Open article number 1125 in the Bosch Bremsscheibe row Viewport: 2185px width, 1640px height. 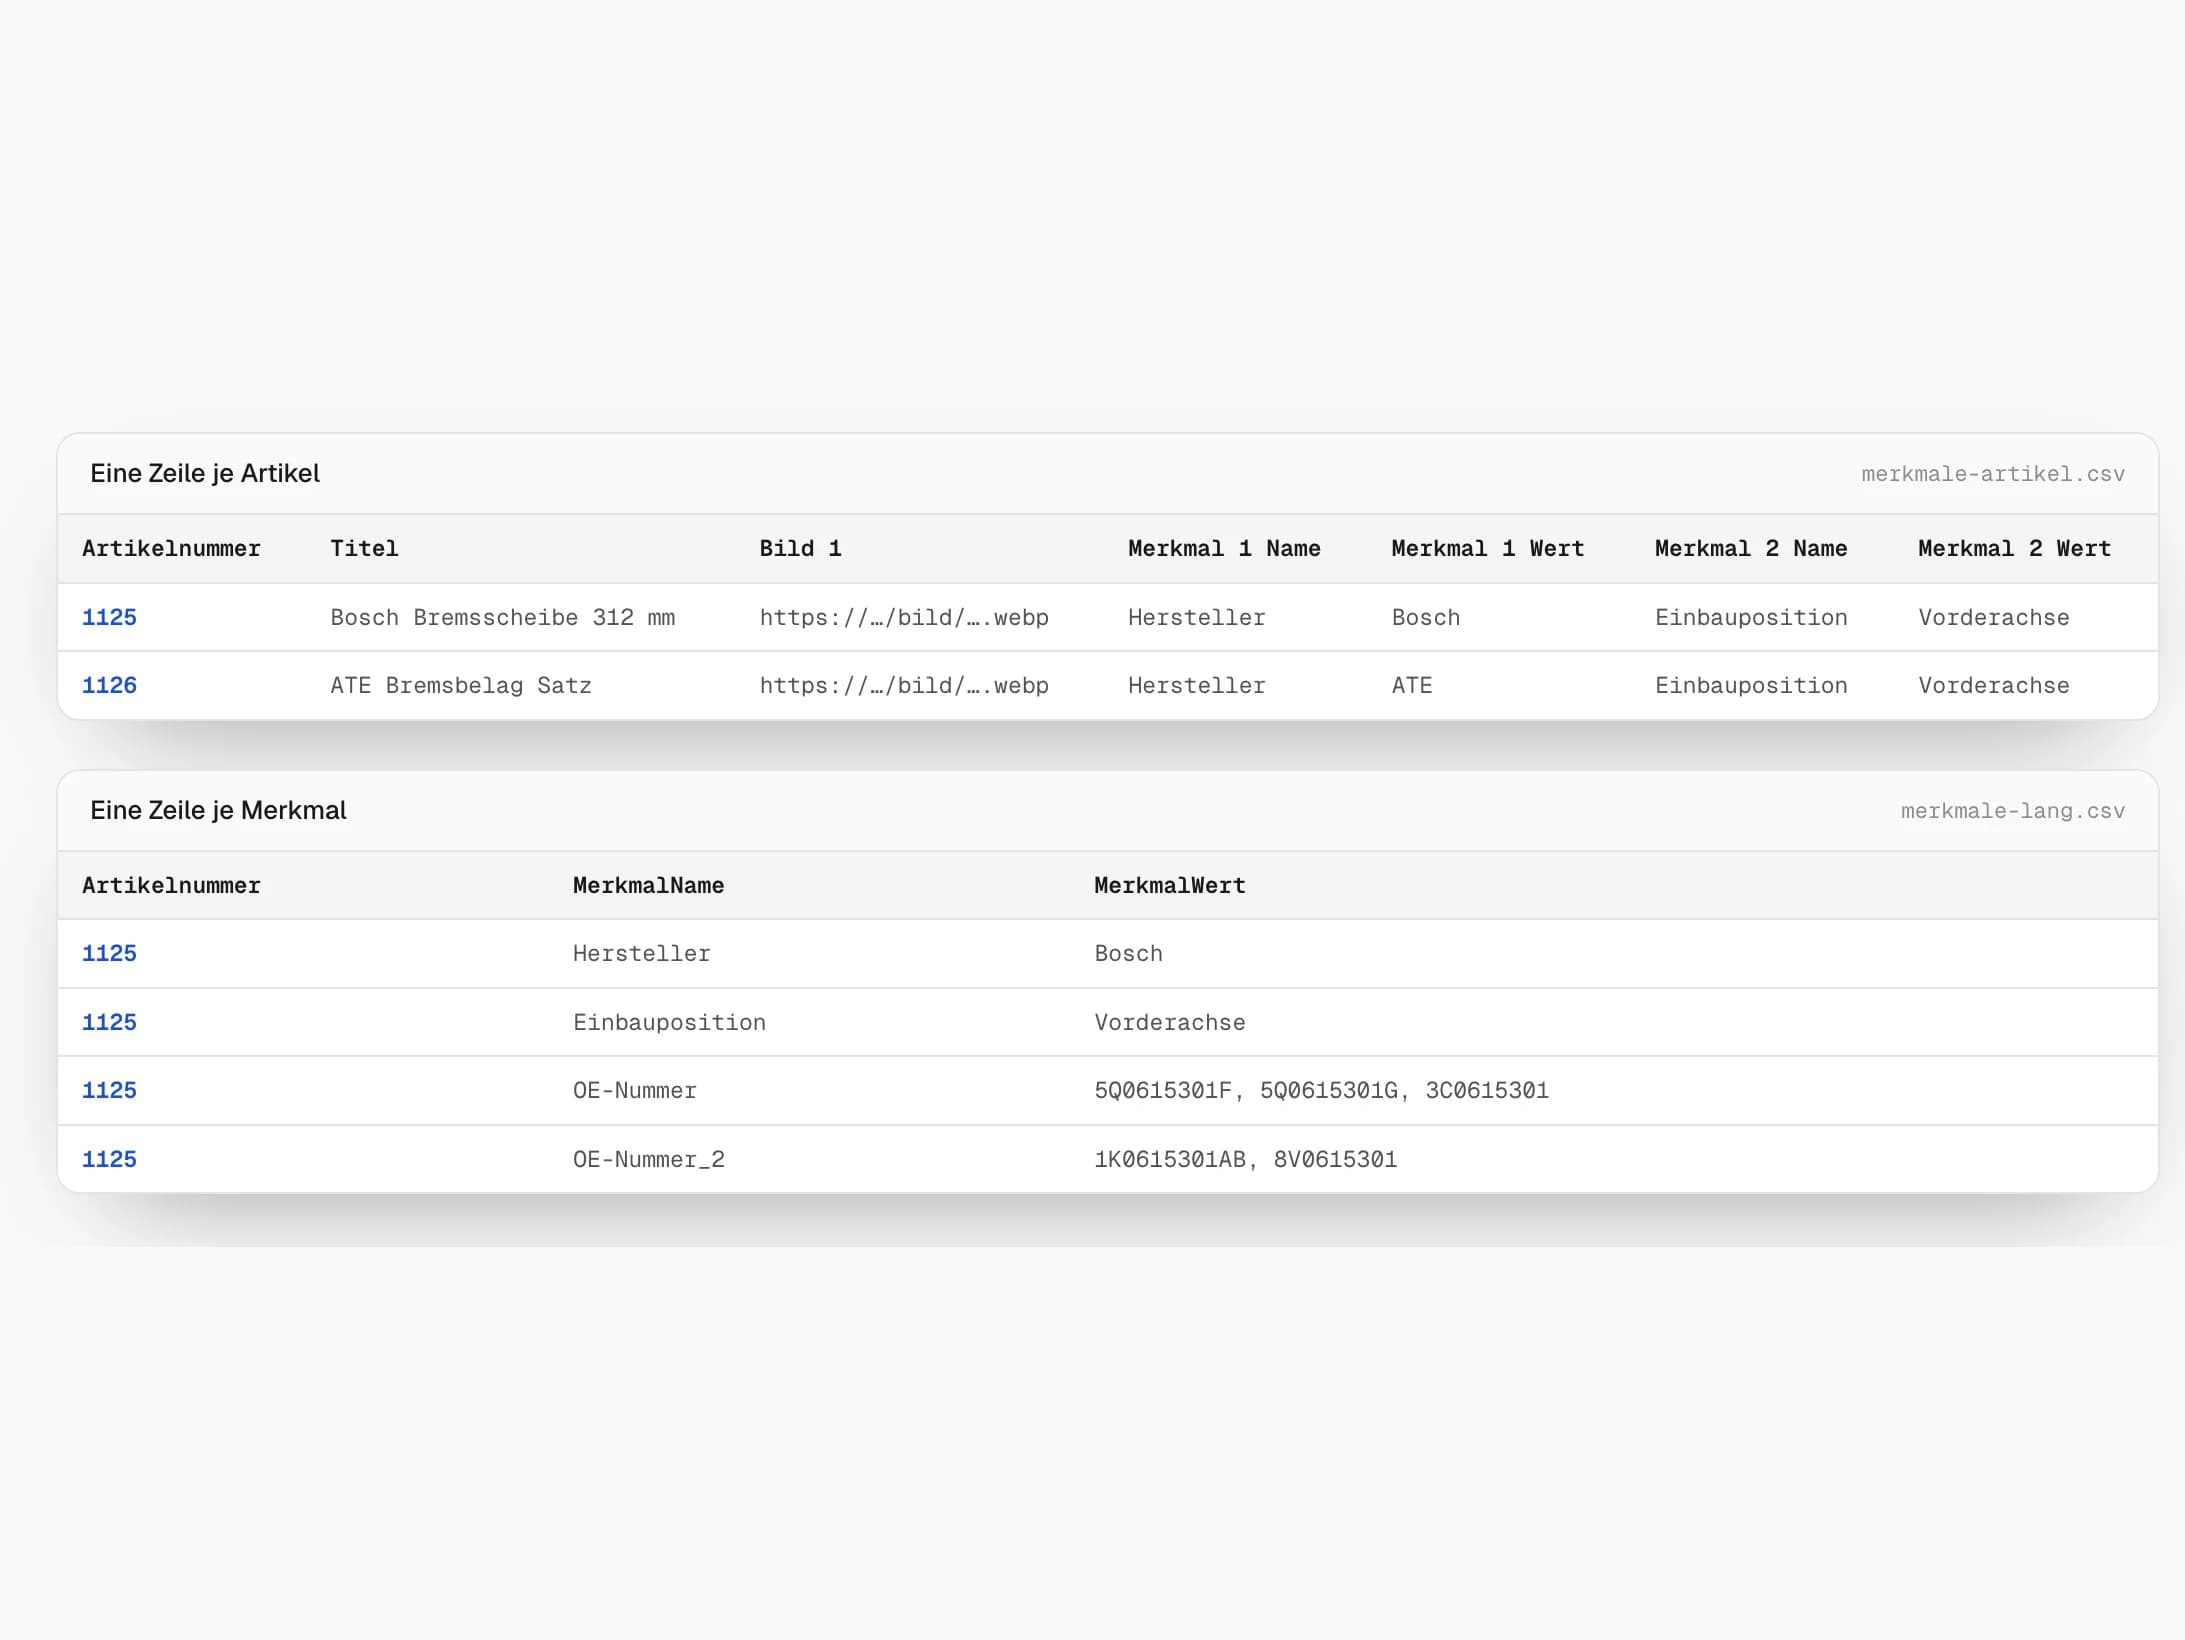pyautogui.click(x=109, y=617)
